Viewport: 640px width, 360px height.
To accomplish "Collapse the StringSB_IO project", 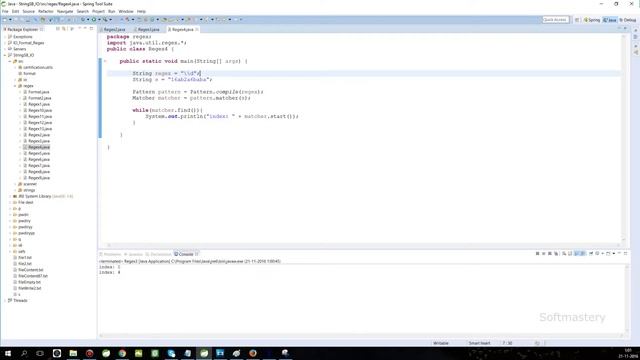I will (5, 55).
